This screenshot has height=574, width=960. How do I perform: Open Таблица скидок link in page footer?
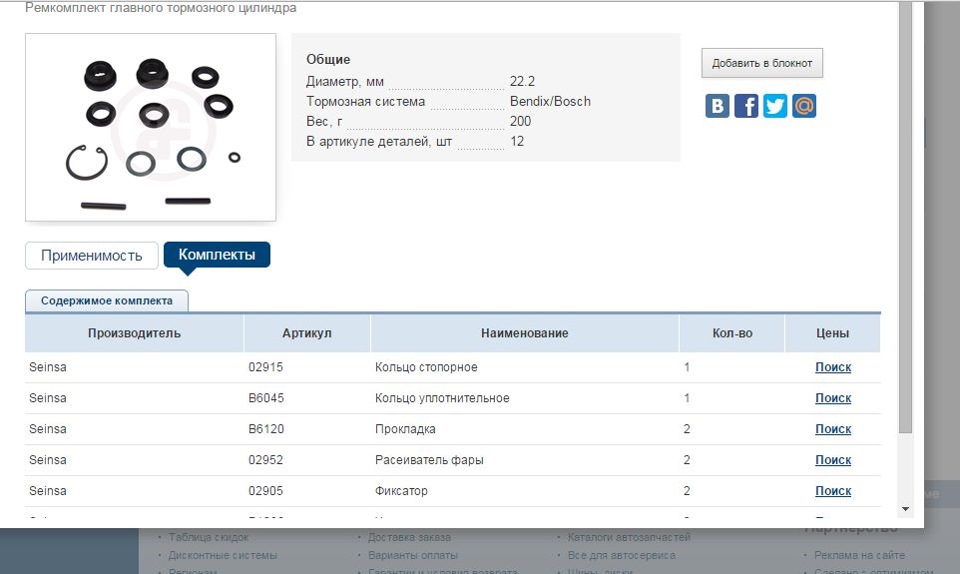click(x=209, y=537)
